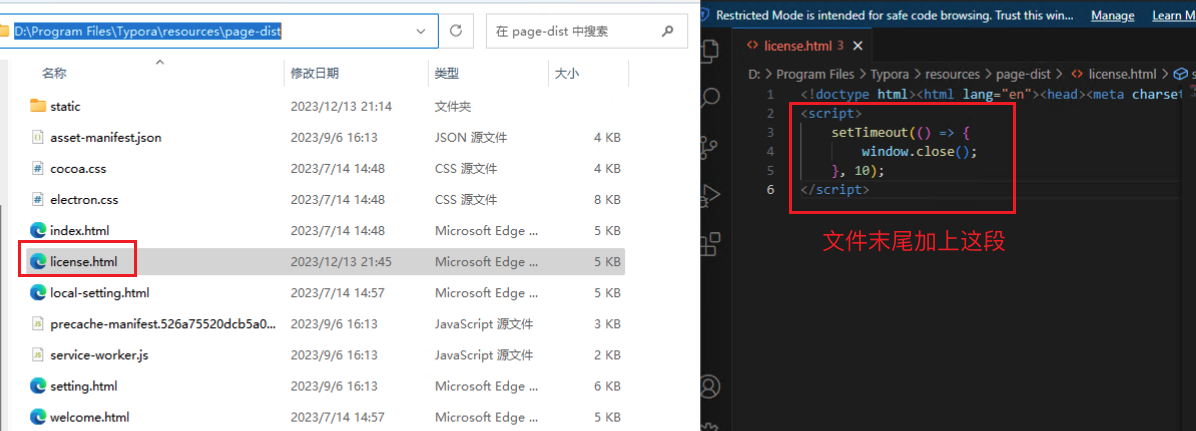Image resolution: width=1196 pixels, height=431 pixels.
Task: Click the Edge icon of welcome.html
Action: pyautogui.click(x=37, y=417)
